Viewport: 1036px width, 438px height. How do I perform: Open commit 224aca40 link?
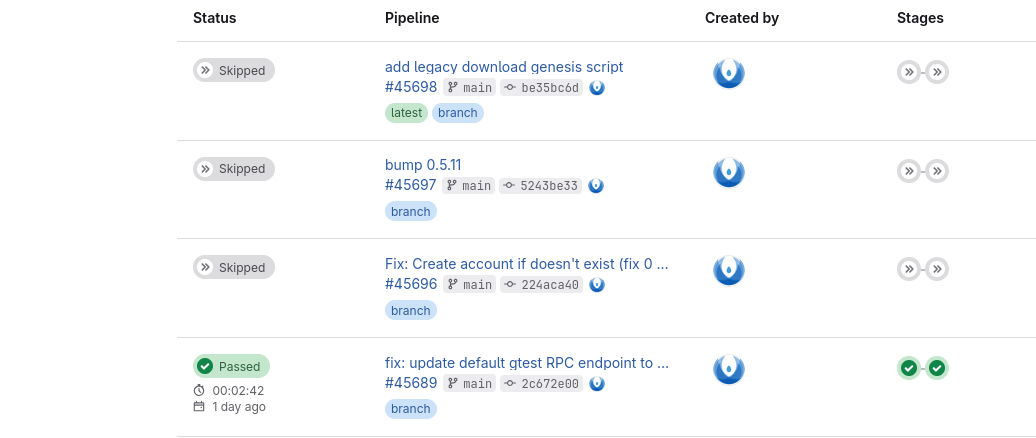click(549, 285)
